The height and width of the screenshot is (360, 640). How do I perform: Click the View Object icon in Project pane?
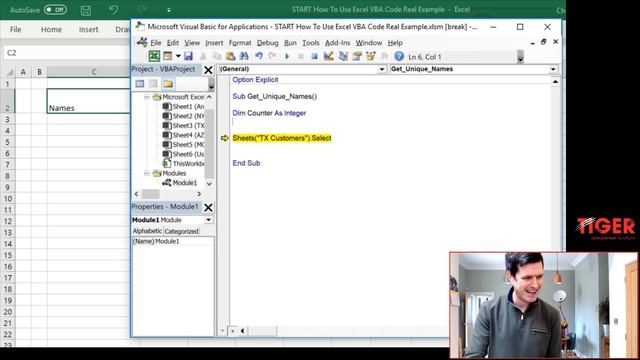pyautogui.click(x=153, y=84)
